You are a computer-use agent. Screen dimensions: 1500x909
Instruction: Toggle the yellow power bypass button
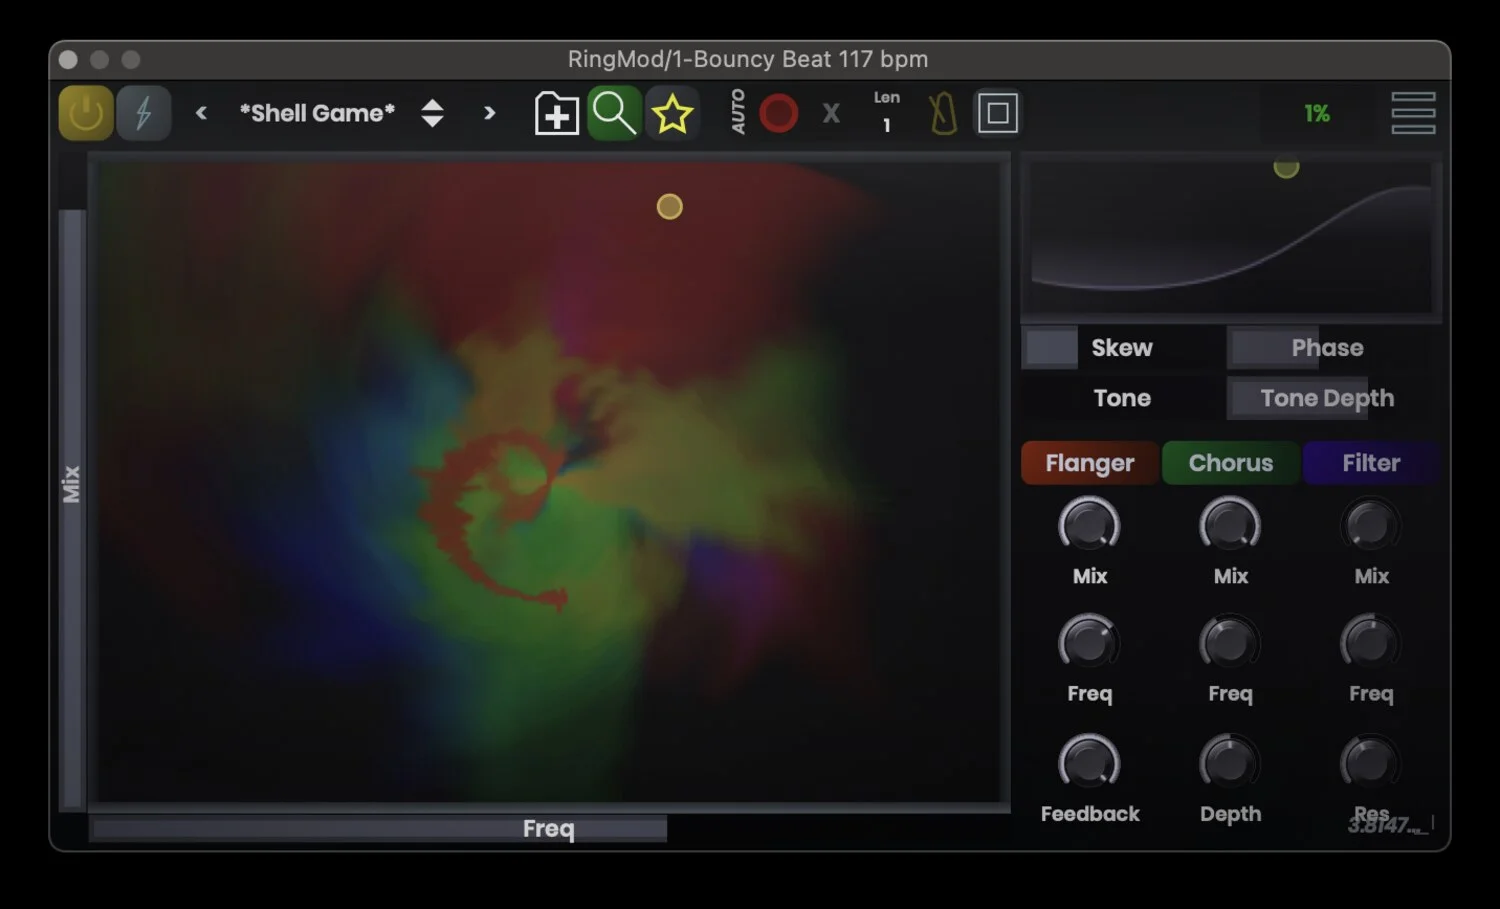point(85,113)
